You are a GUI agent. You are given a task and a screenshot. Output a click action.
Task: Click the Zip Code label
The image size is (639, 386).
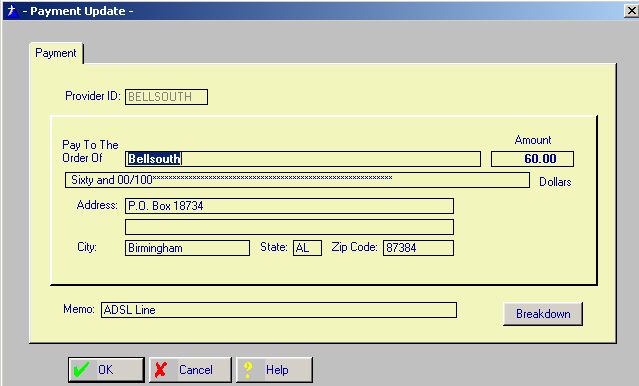pyautogui.click(x=354, y=247)
